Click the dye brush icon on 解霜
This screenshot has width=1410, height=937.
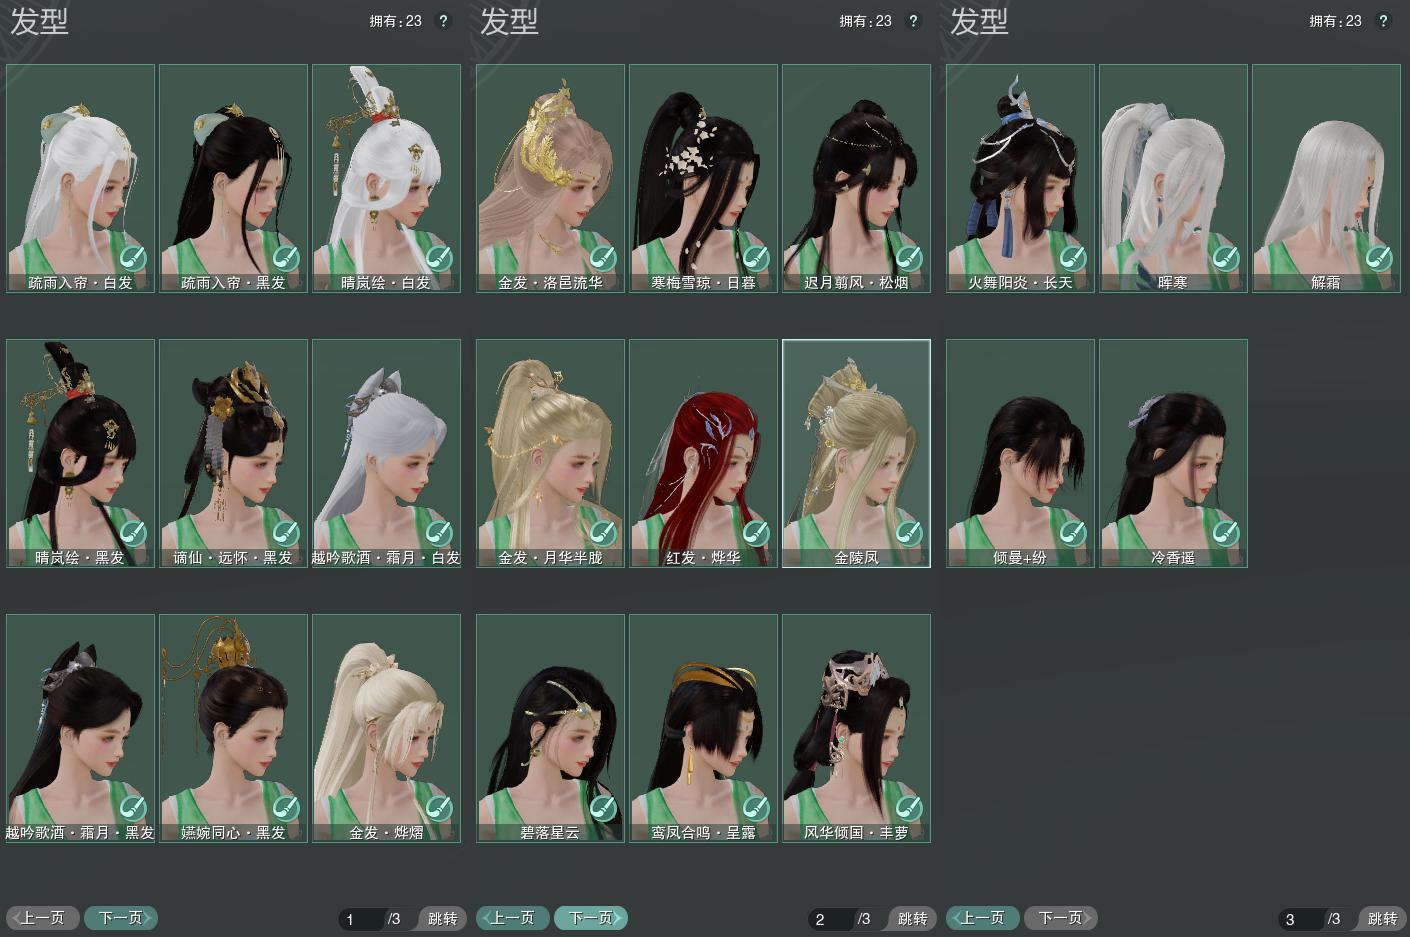pyautogui.click(x=1379, y=258)
